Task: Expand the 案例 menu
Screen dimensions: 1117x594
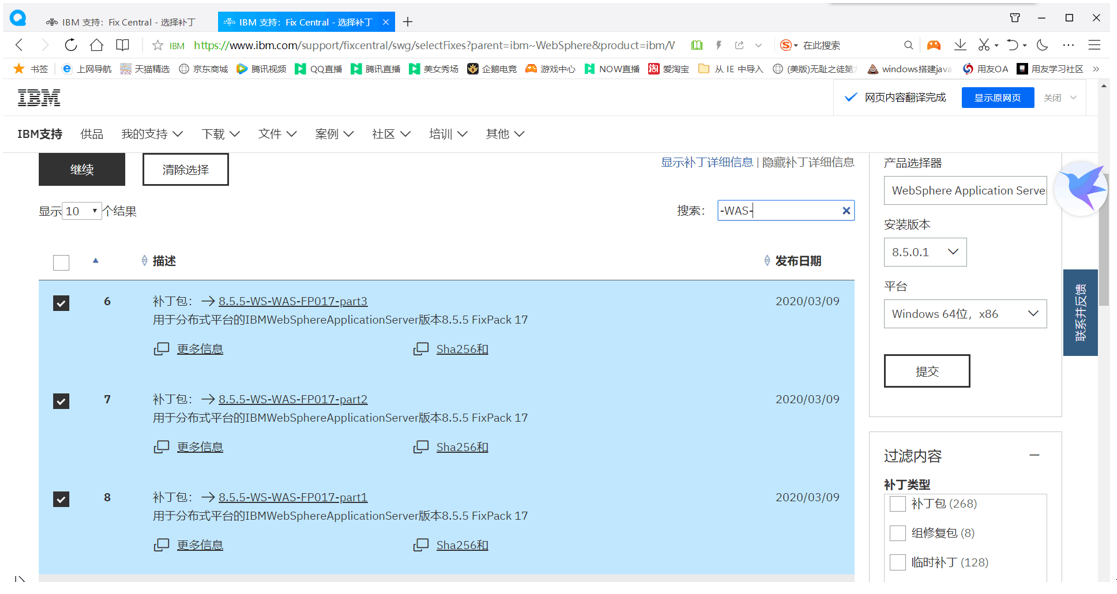Action: coord(334,134)
